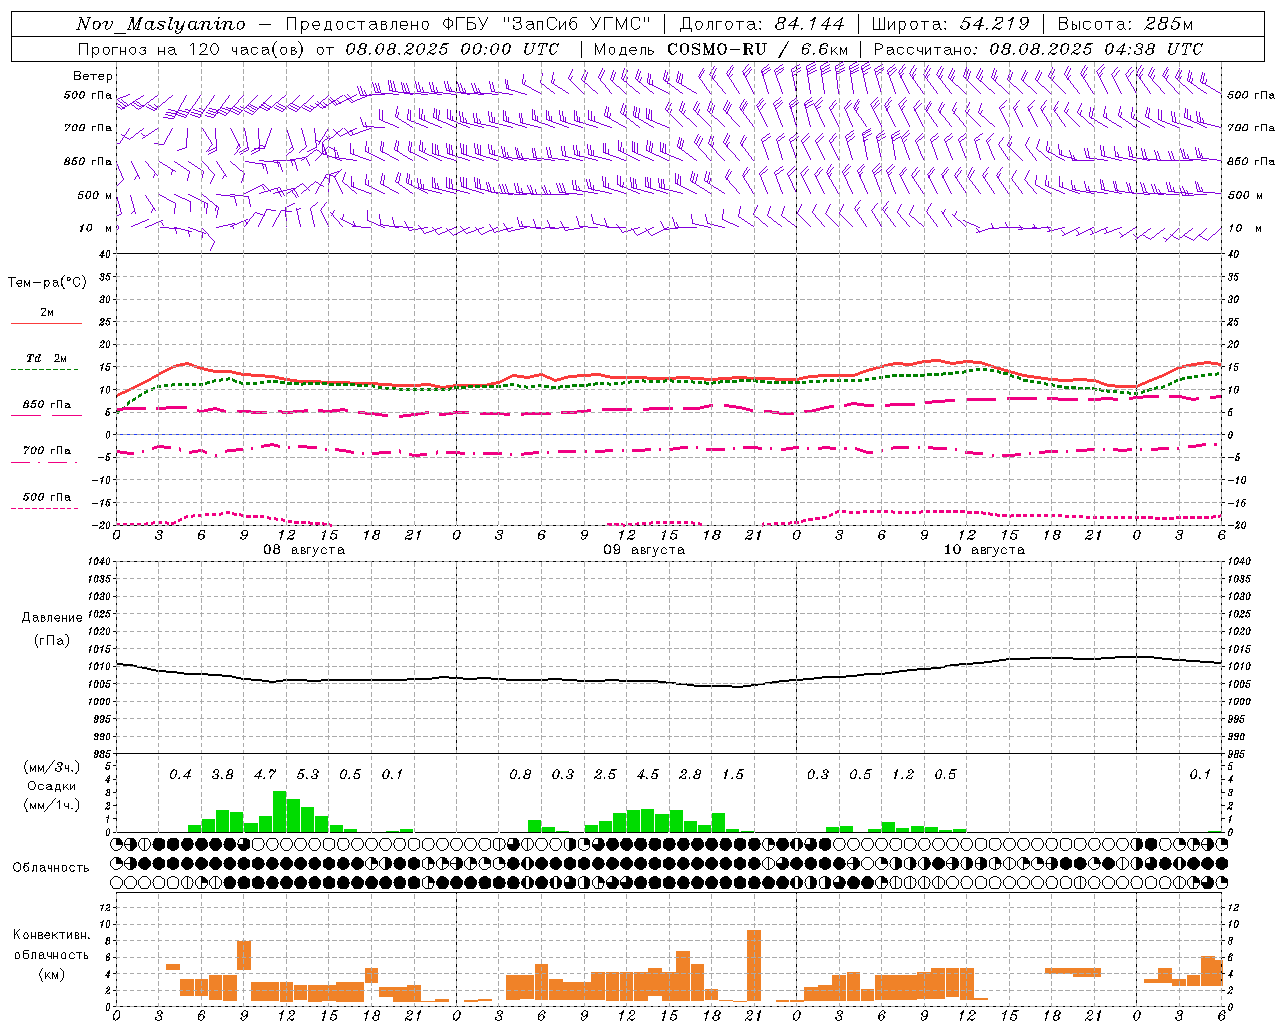Viewport: 1280px width, 1024px height.
Task: Click the 3.8 three-hour precipitation value
Action: [223, 775]
